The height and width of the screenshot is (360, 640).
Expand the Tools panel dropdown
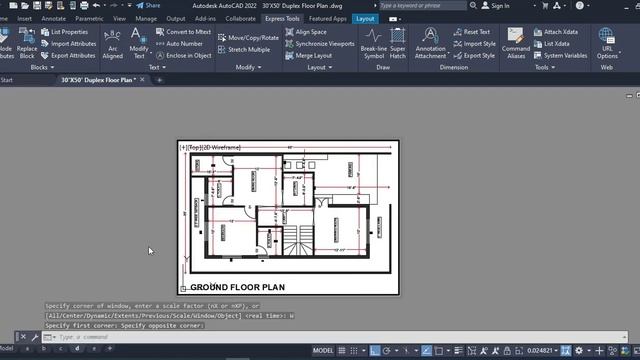[x=545, y=67]
